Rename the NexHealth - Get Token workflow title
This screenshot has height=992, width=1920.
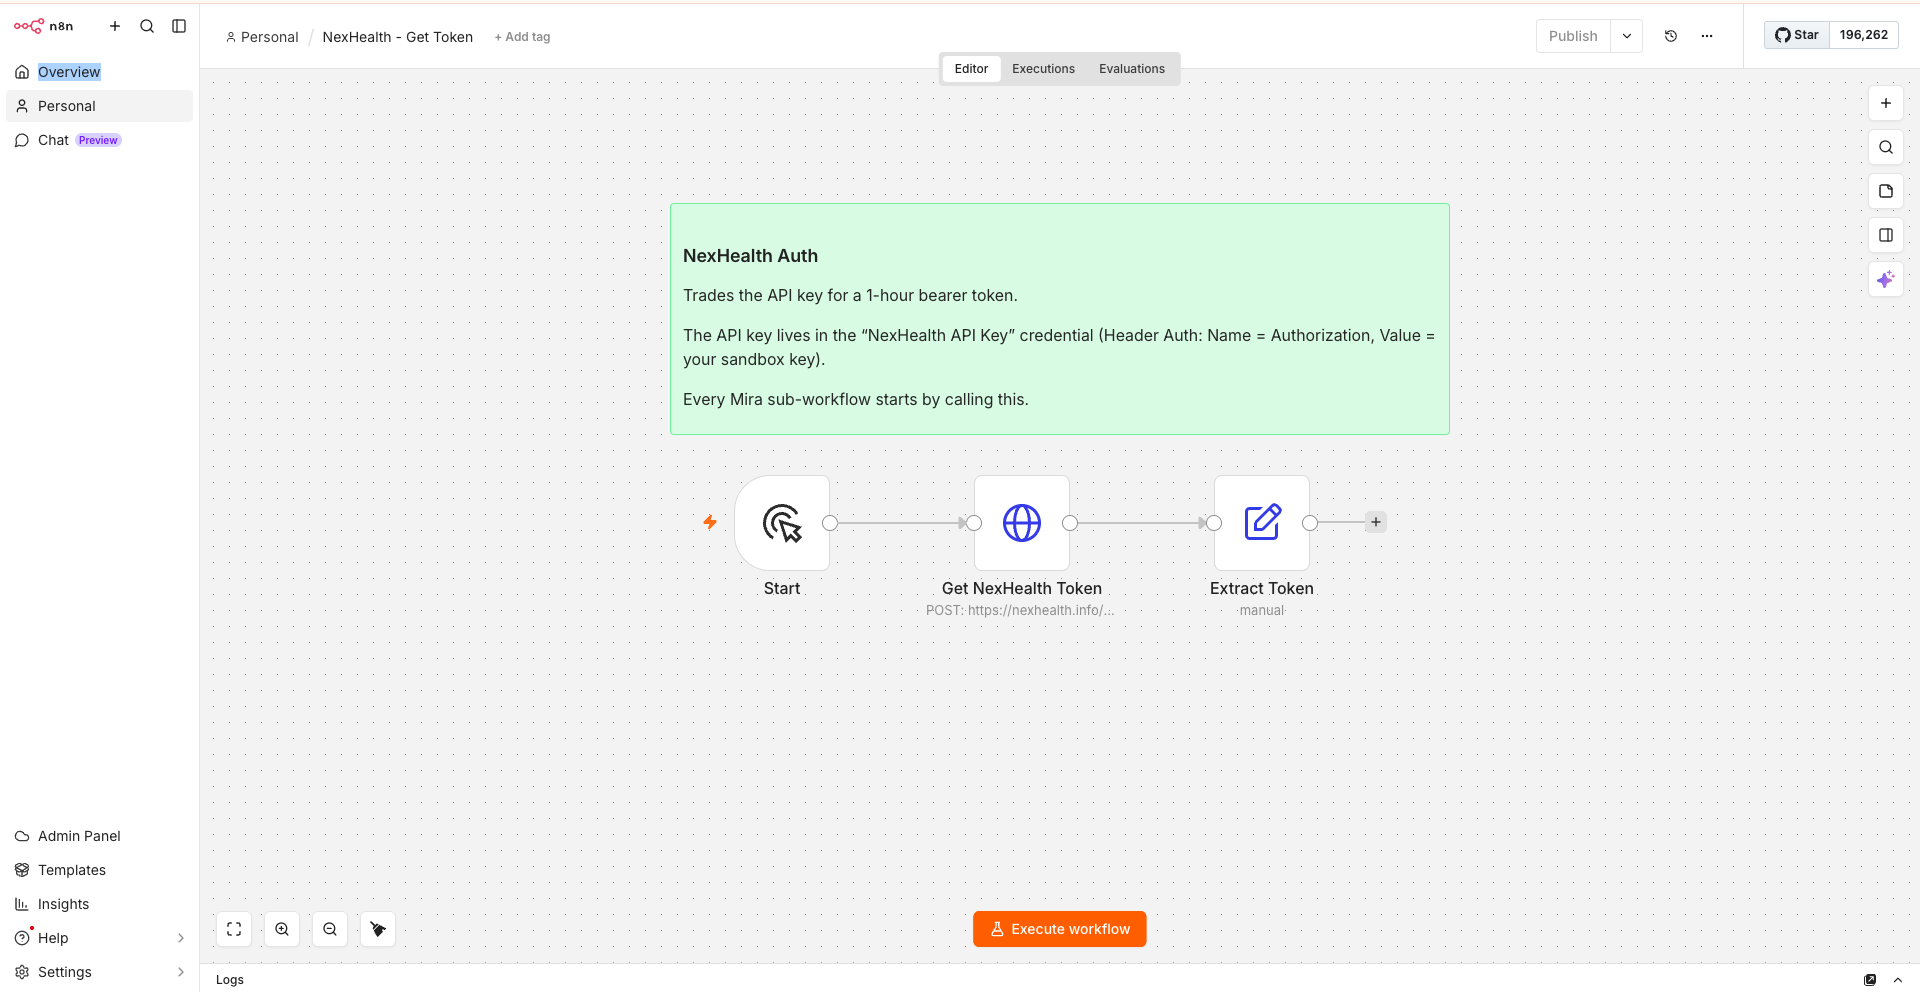(398, 37)
